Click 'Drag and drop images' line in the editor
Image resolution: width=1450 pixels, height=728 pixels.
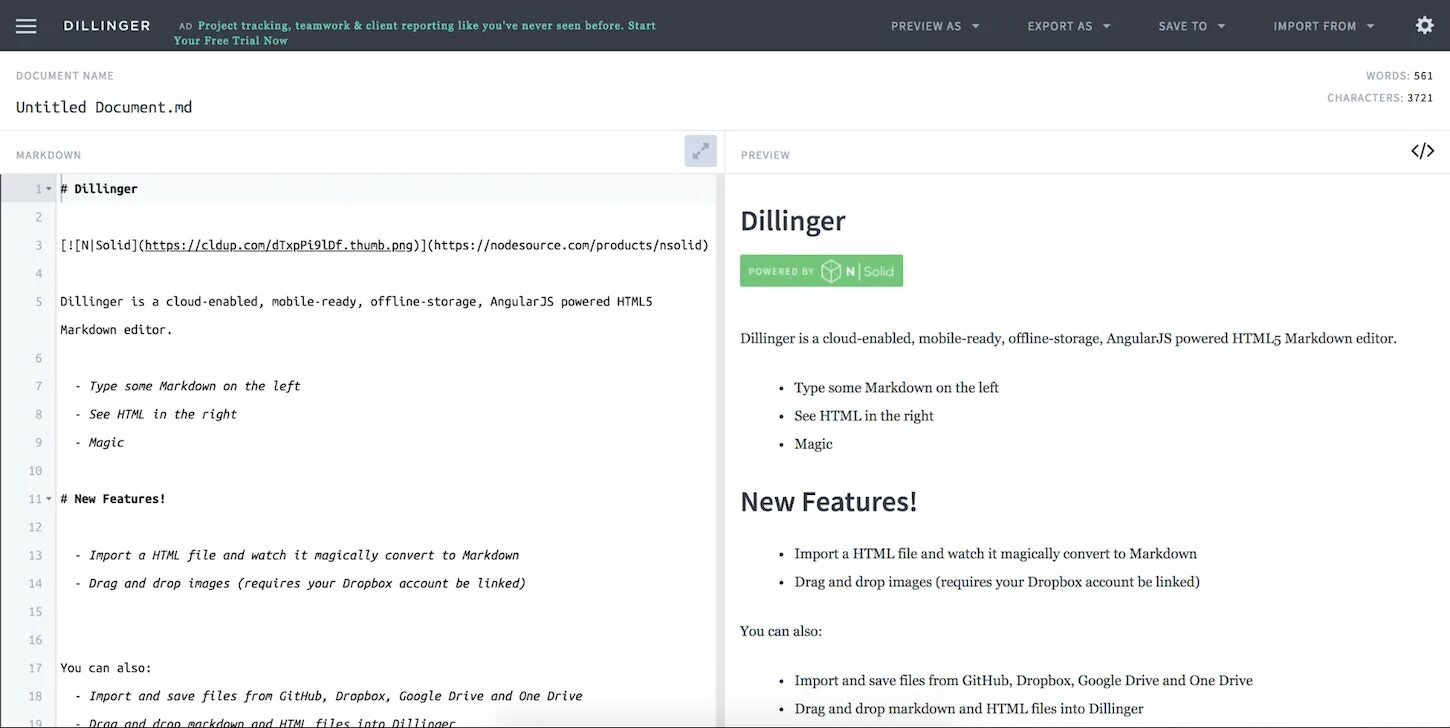tap(300, 583)
